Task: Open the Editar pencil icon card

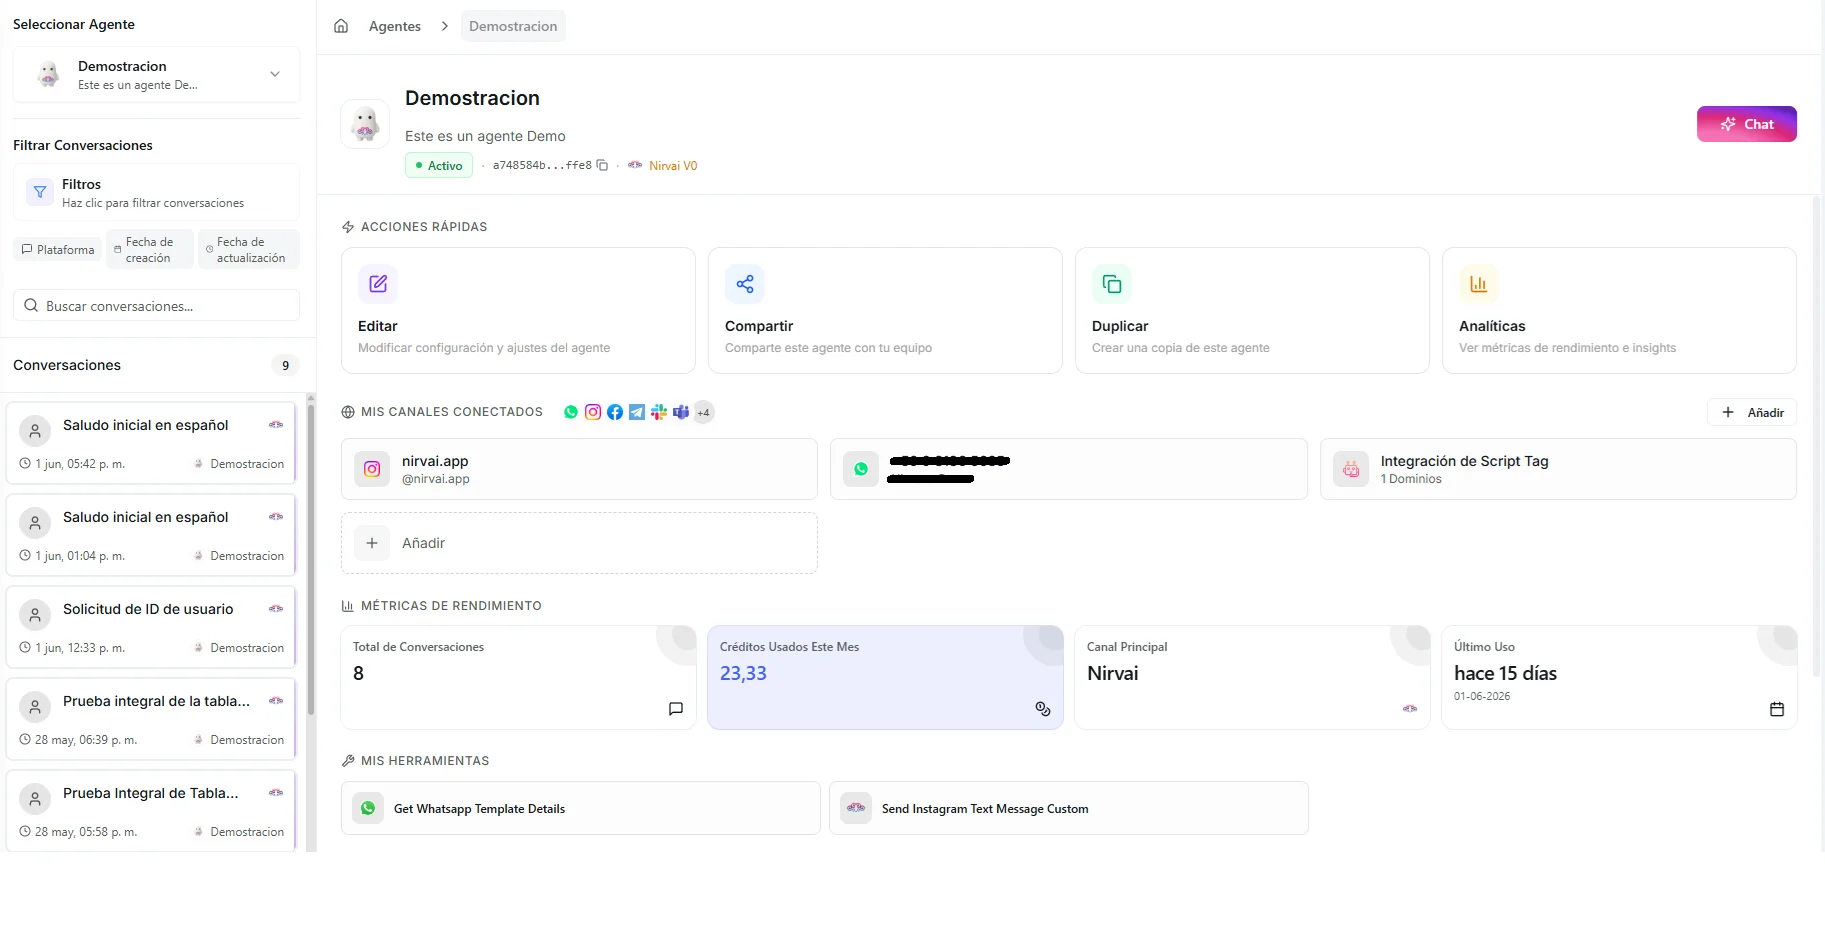Action: (378, 284)
